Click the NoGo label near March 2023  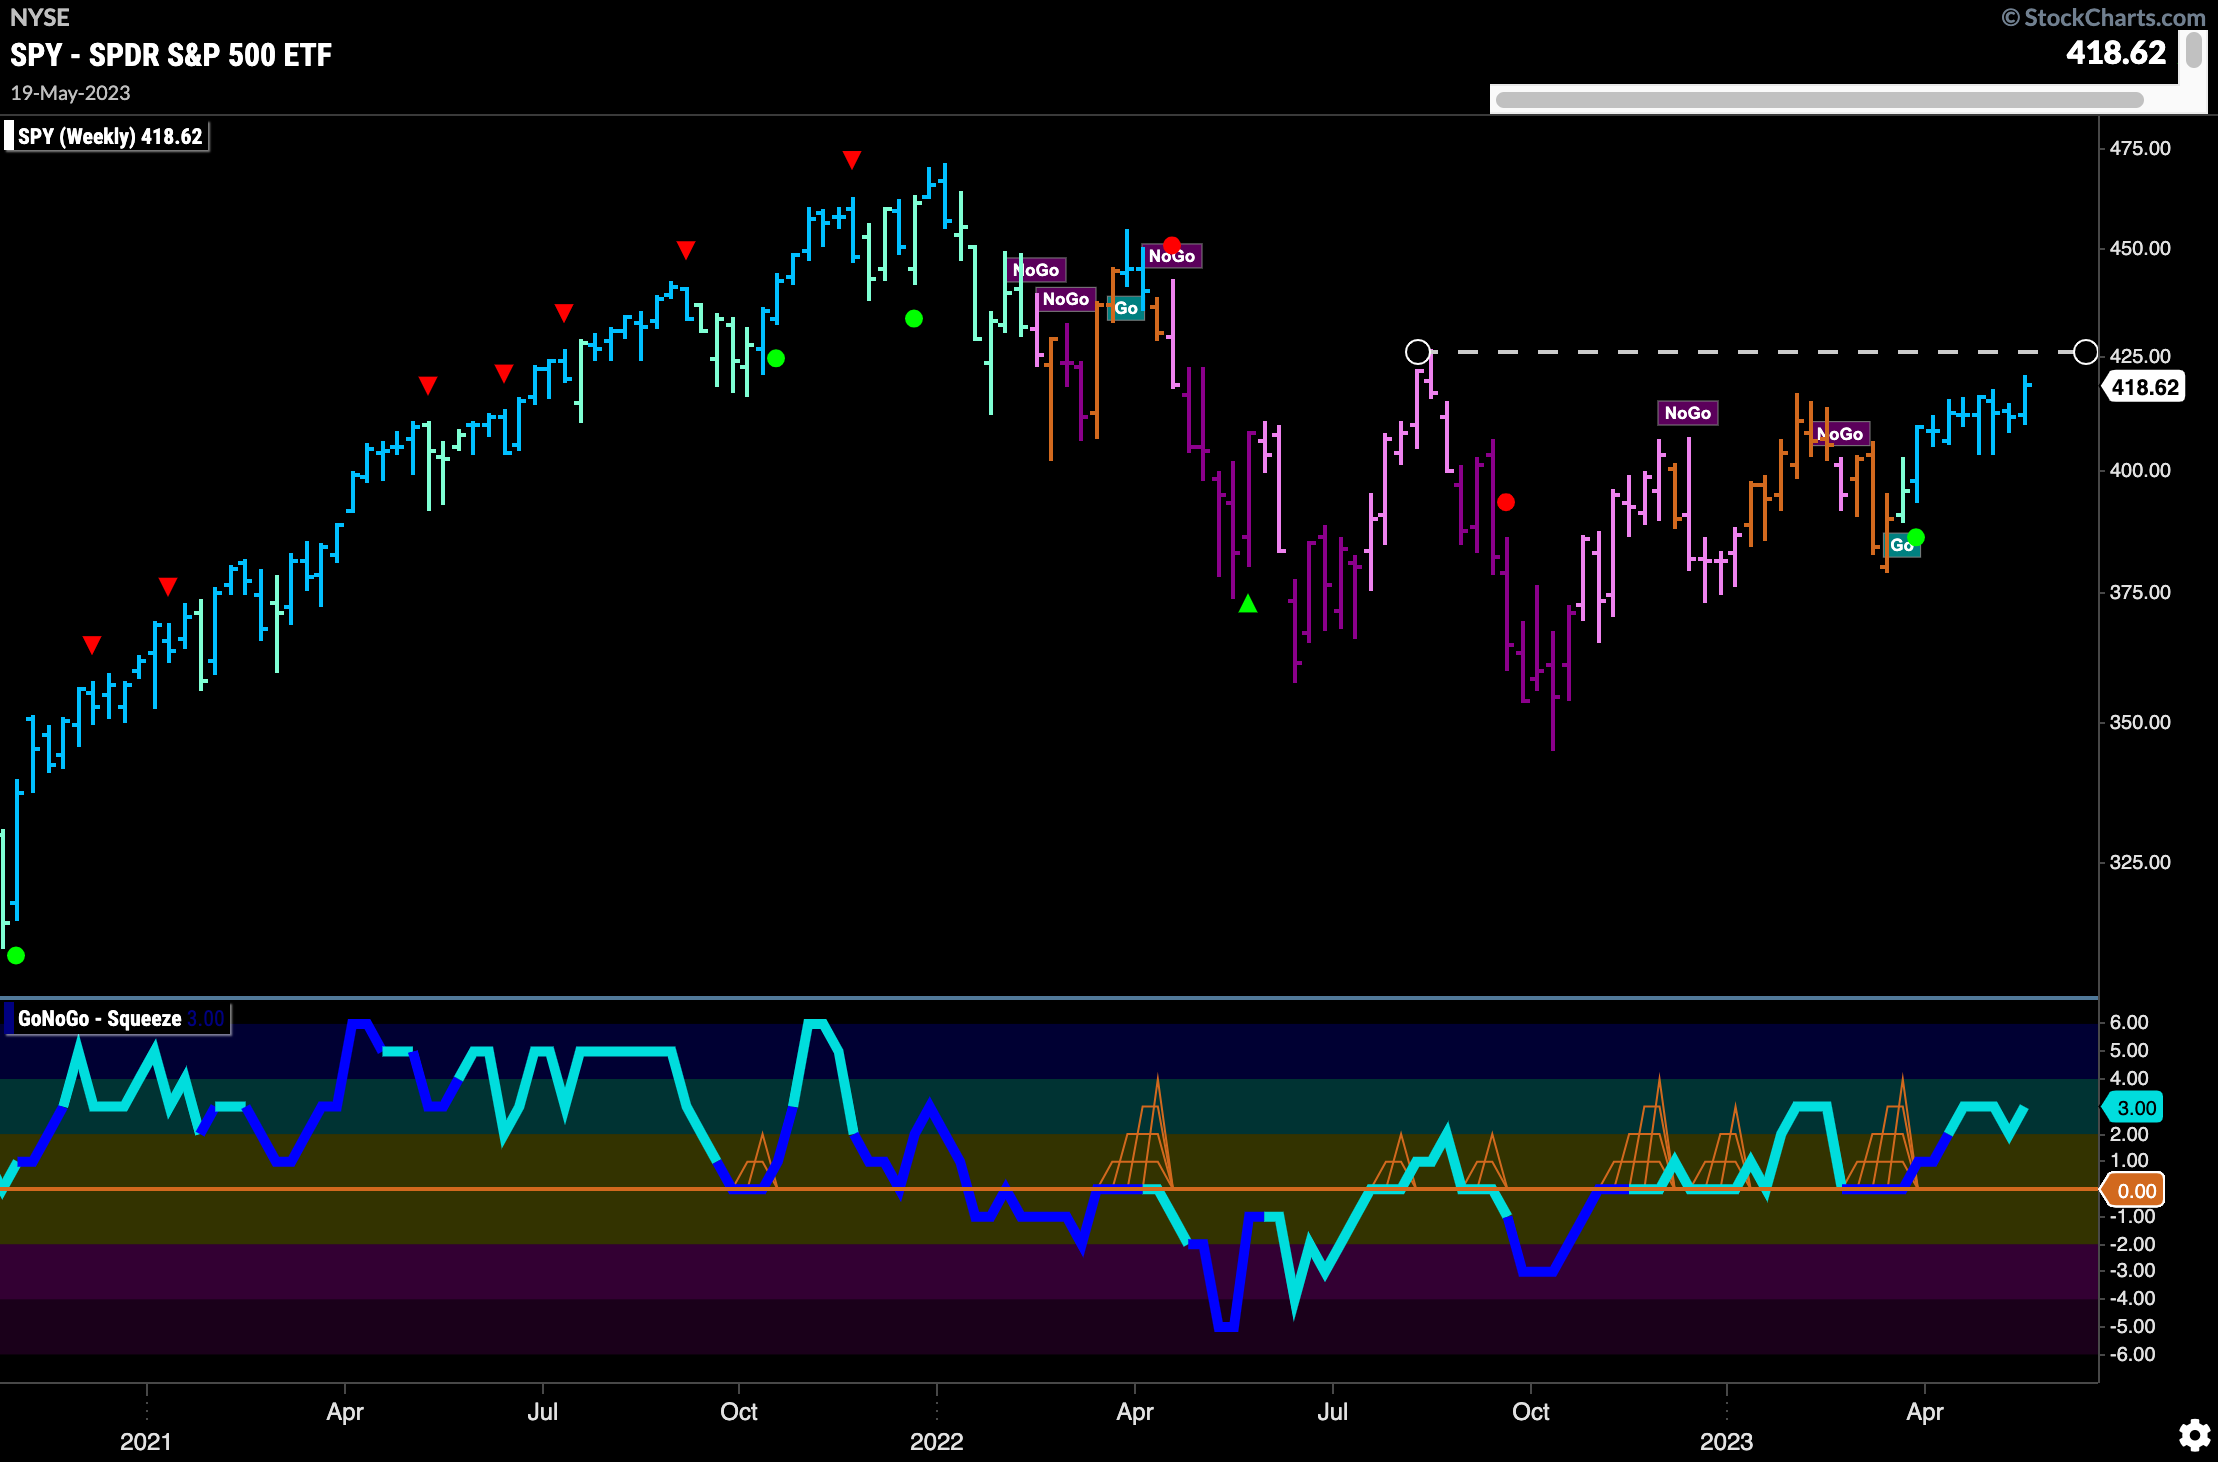(1840, 434)
